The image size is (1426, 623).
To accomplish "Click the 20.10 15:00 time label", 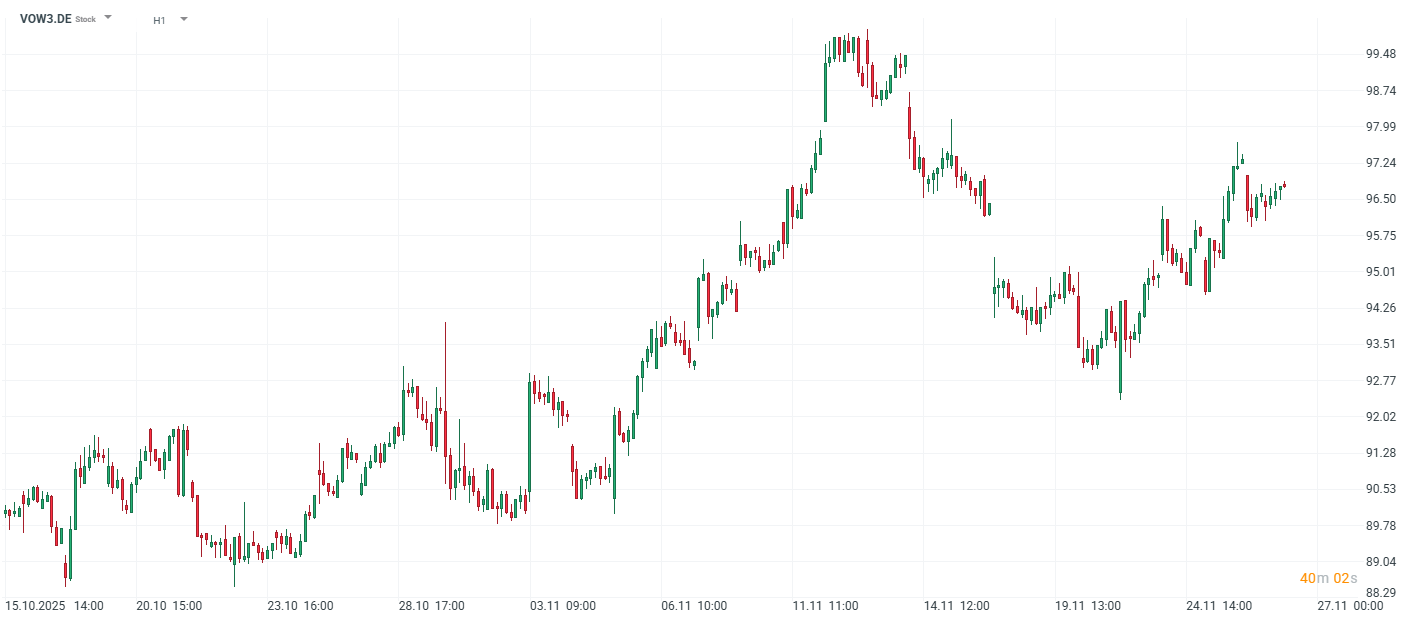I will (x=169, y=606).
